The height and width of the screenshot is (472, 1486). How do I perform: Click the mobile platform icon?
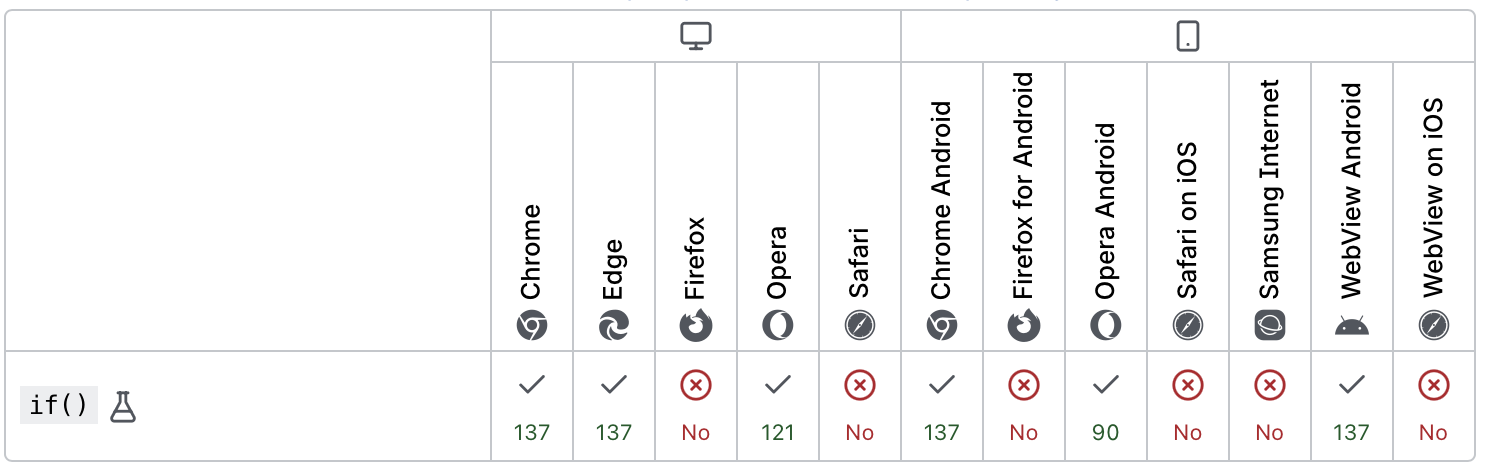tap(1187, 37)
